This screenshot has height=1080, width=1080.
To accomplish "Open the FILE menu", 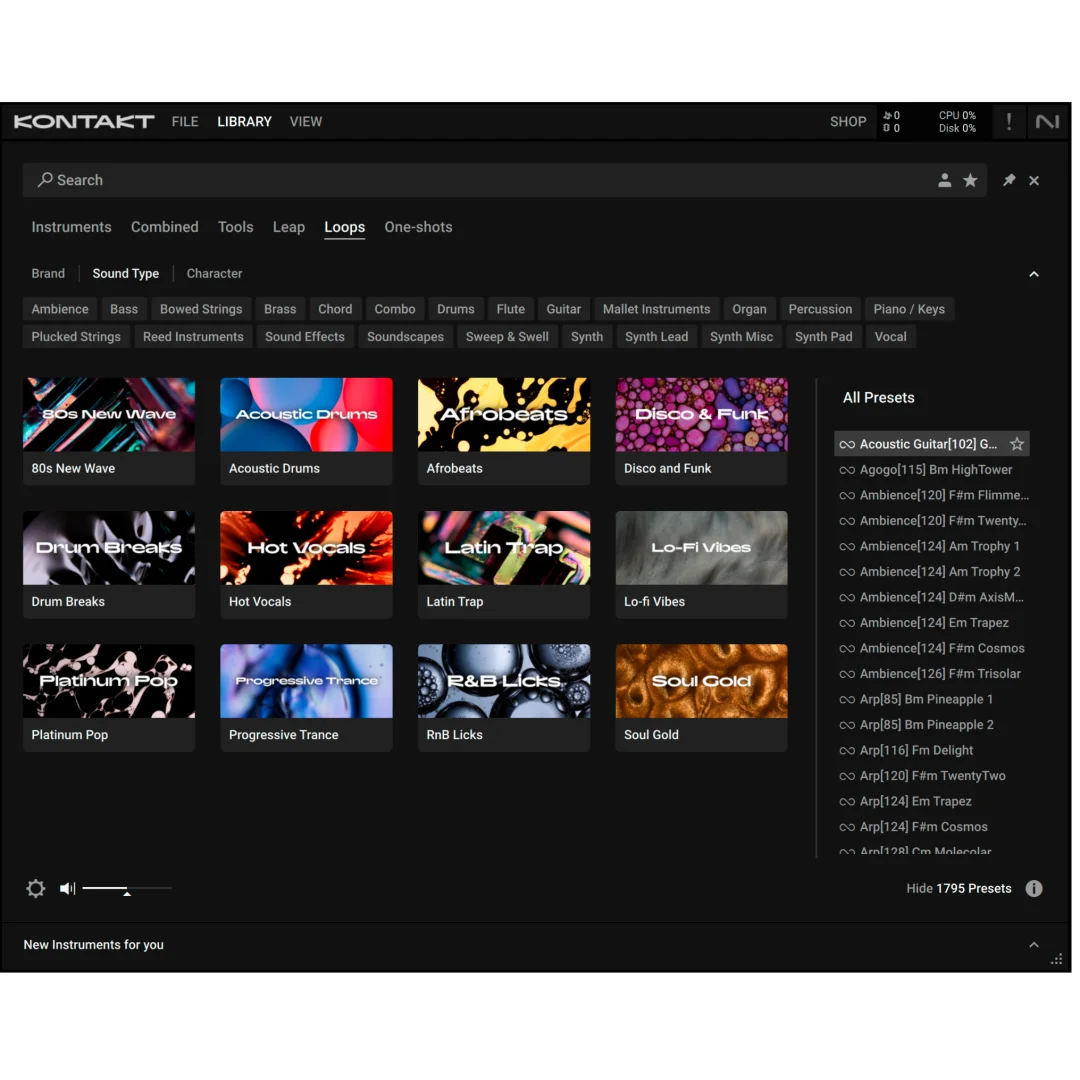I will coord(185,122).
